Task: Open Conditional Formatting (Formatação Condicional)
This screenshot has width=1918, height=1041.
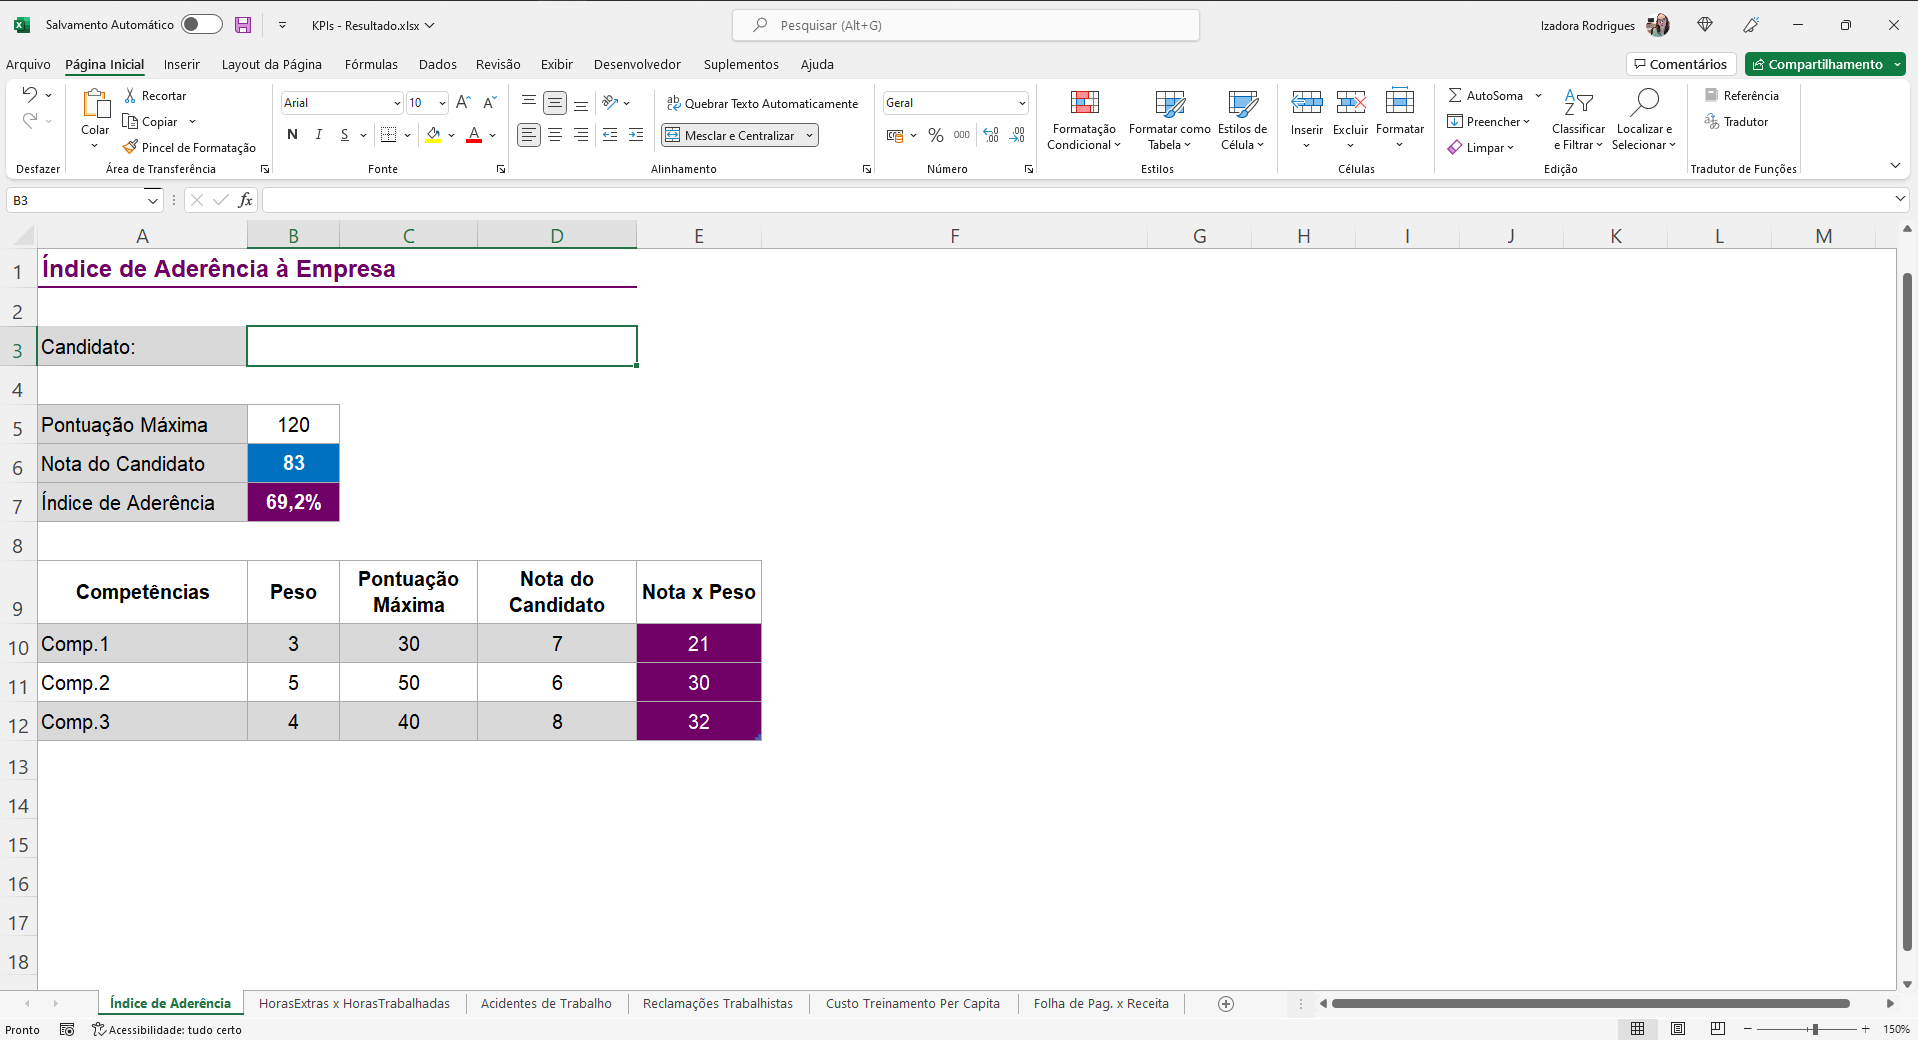Action: click(1084, 120)
